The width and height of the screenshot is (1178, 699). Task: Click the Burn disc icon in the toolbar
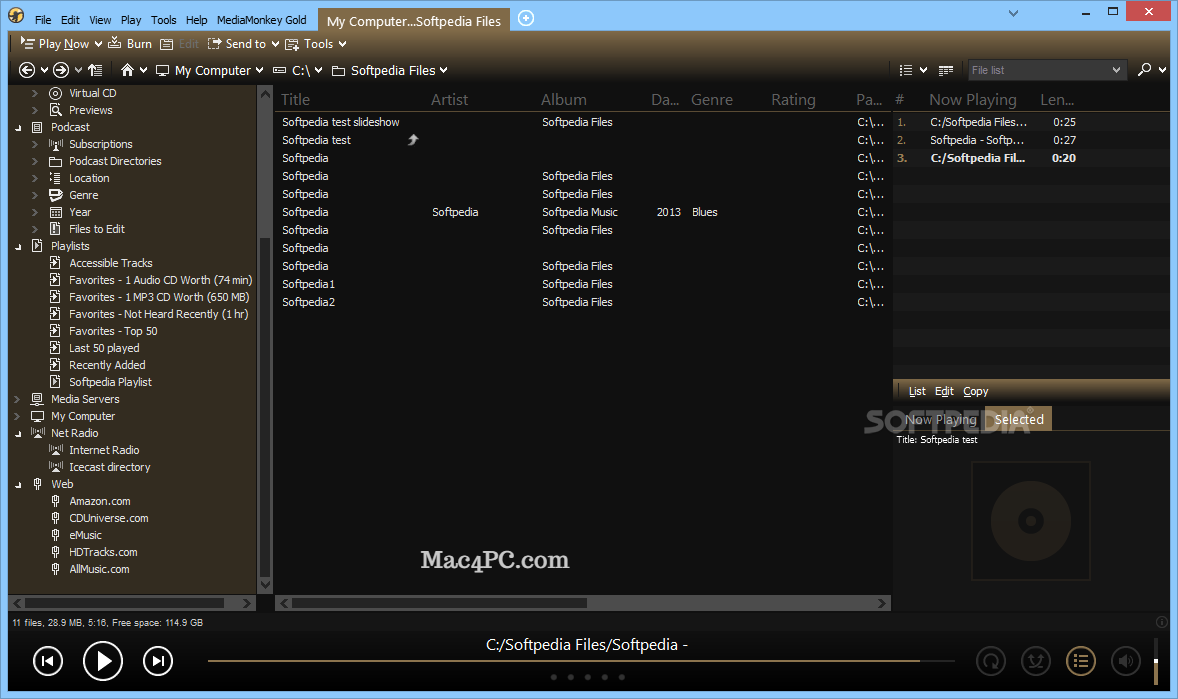115,43
